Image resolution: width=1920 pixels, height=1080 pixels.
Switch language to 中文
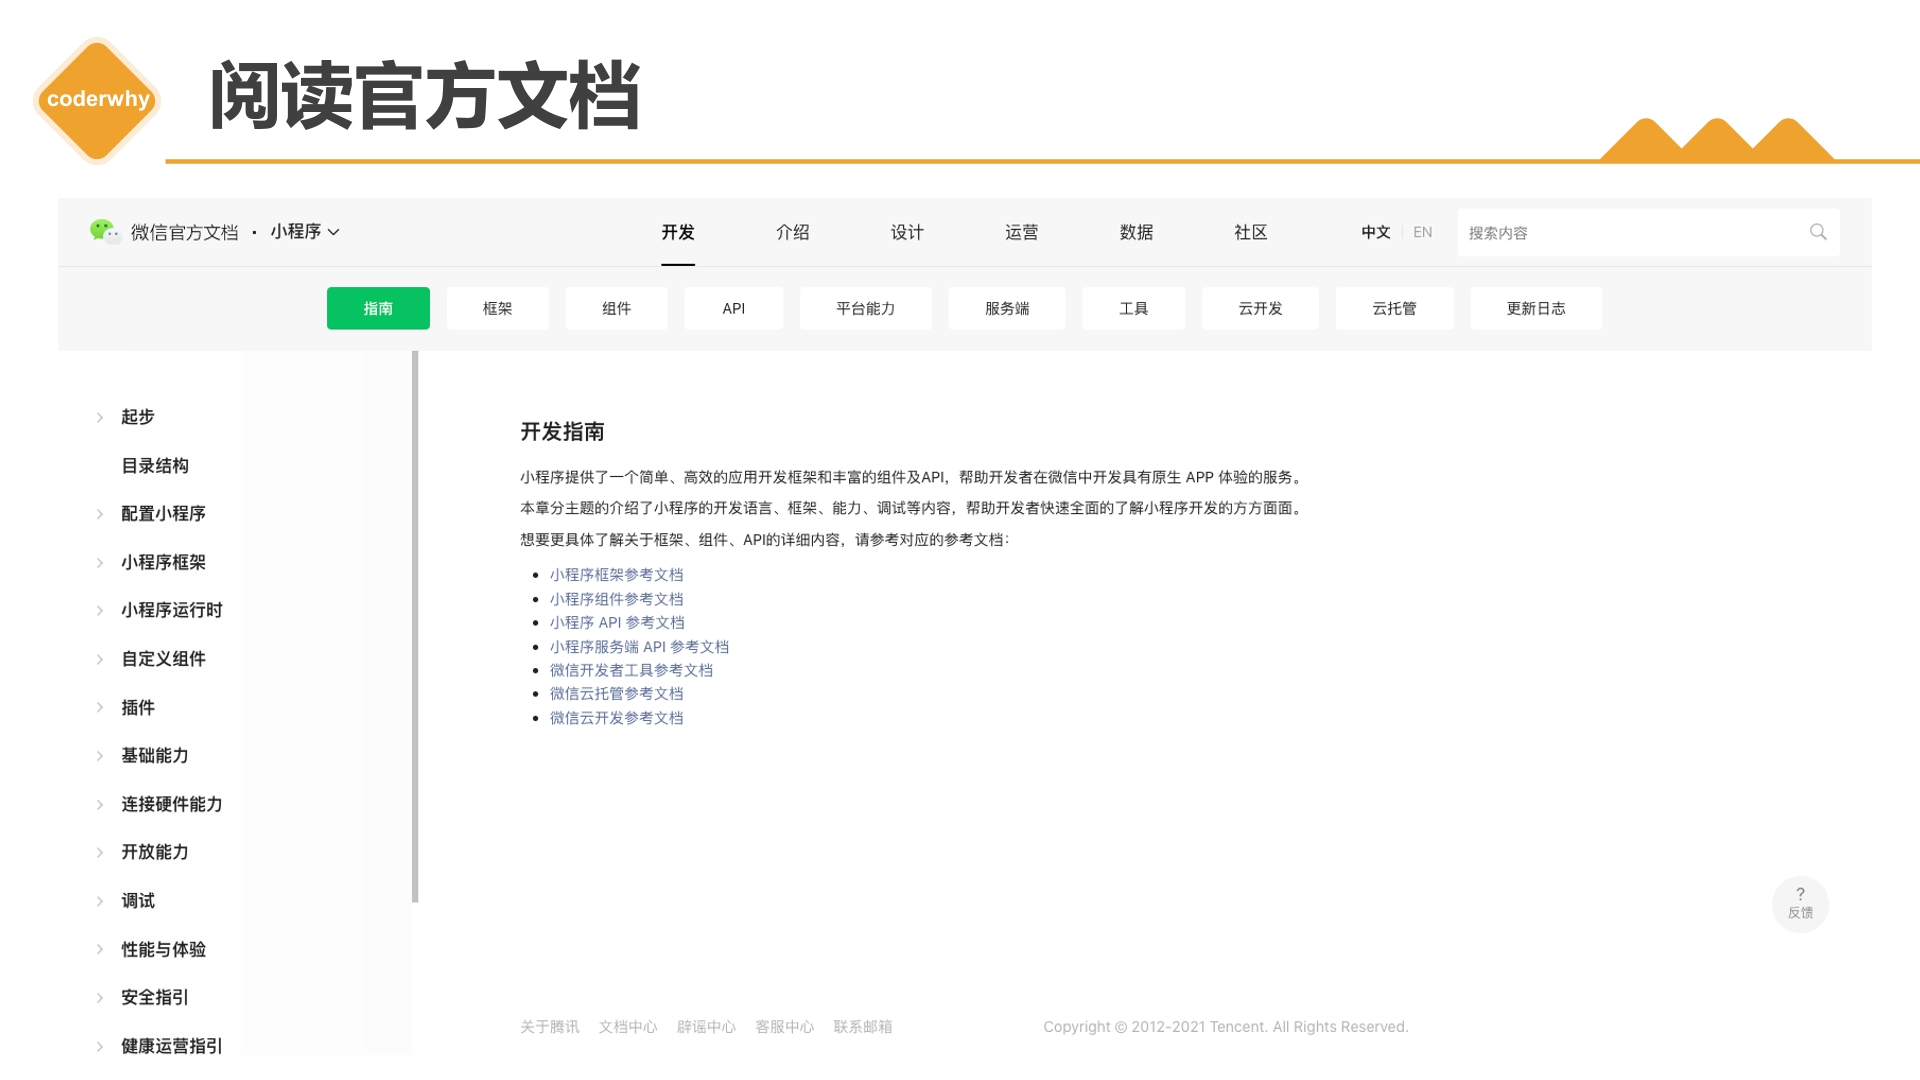pos(1376,232)
